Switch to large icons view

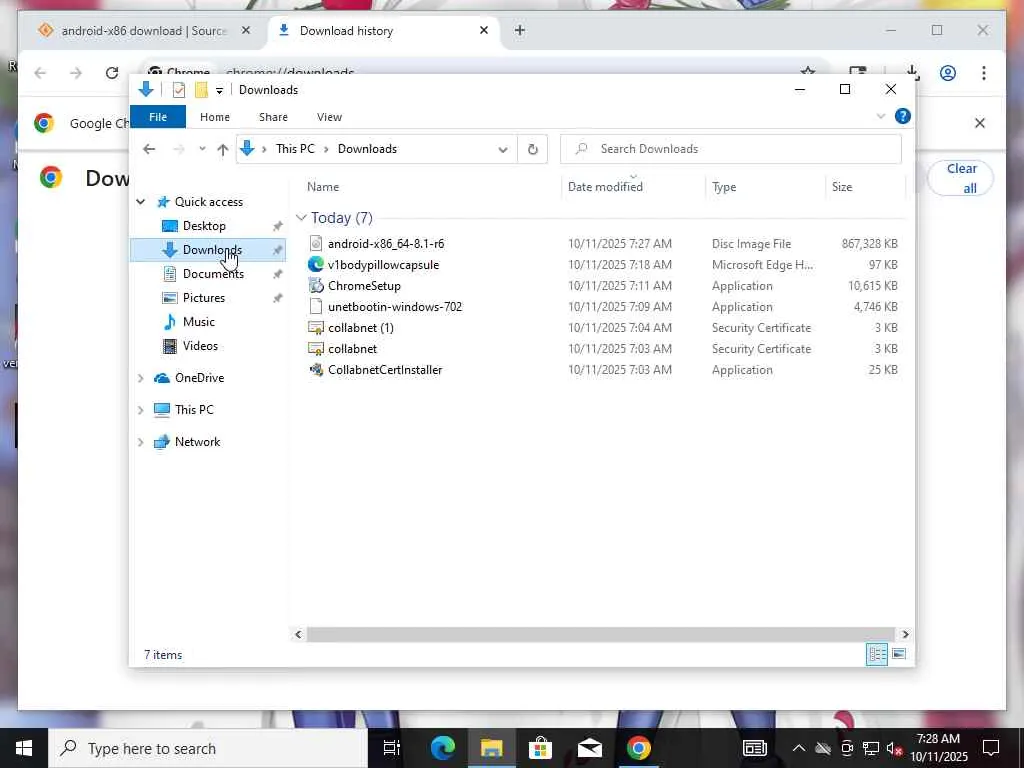[899, 654]
